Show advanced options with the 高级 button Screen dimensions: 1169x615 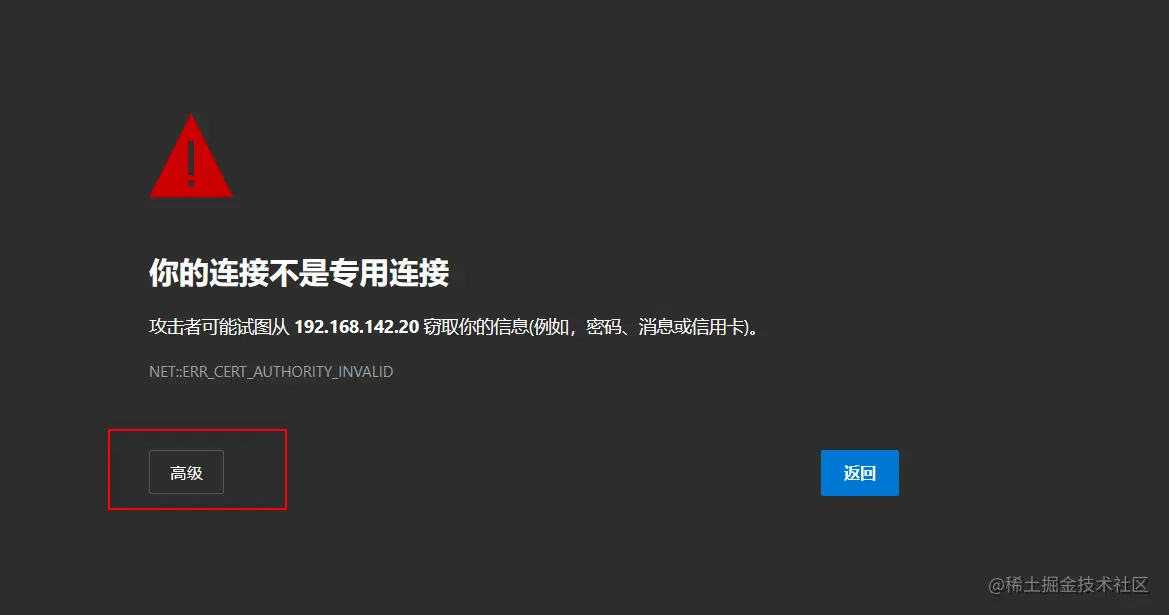point(186,472)
